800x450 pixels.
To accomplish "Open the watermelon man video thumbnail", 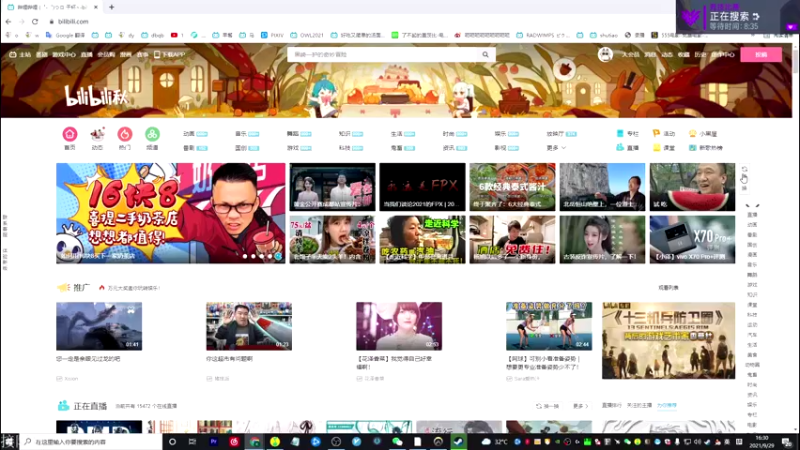I will click(692, 187).
